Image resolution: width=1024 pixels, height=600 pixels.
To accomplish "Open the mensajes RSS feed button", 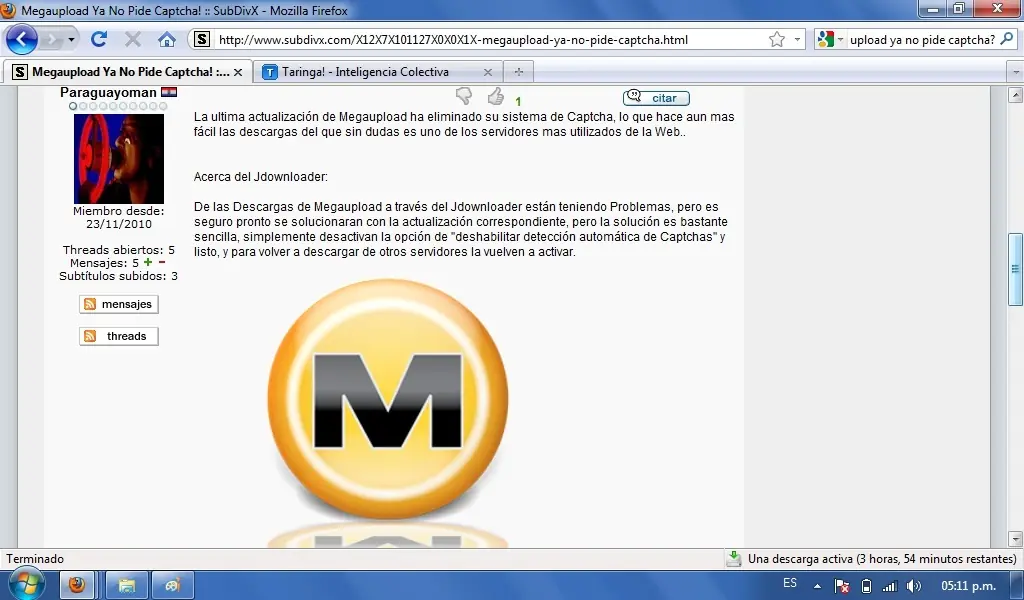I will [x=119, y=304].
